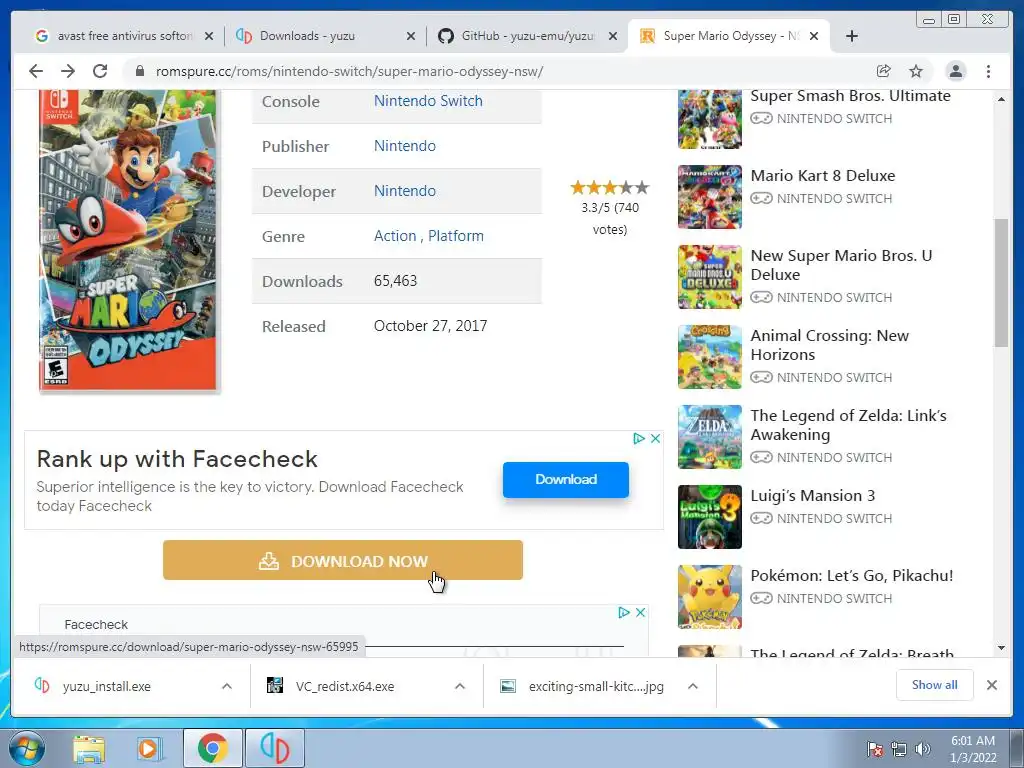Open Windows Explorer from the taskbar
1024x768 pixels.
[x=89, y=748]
